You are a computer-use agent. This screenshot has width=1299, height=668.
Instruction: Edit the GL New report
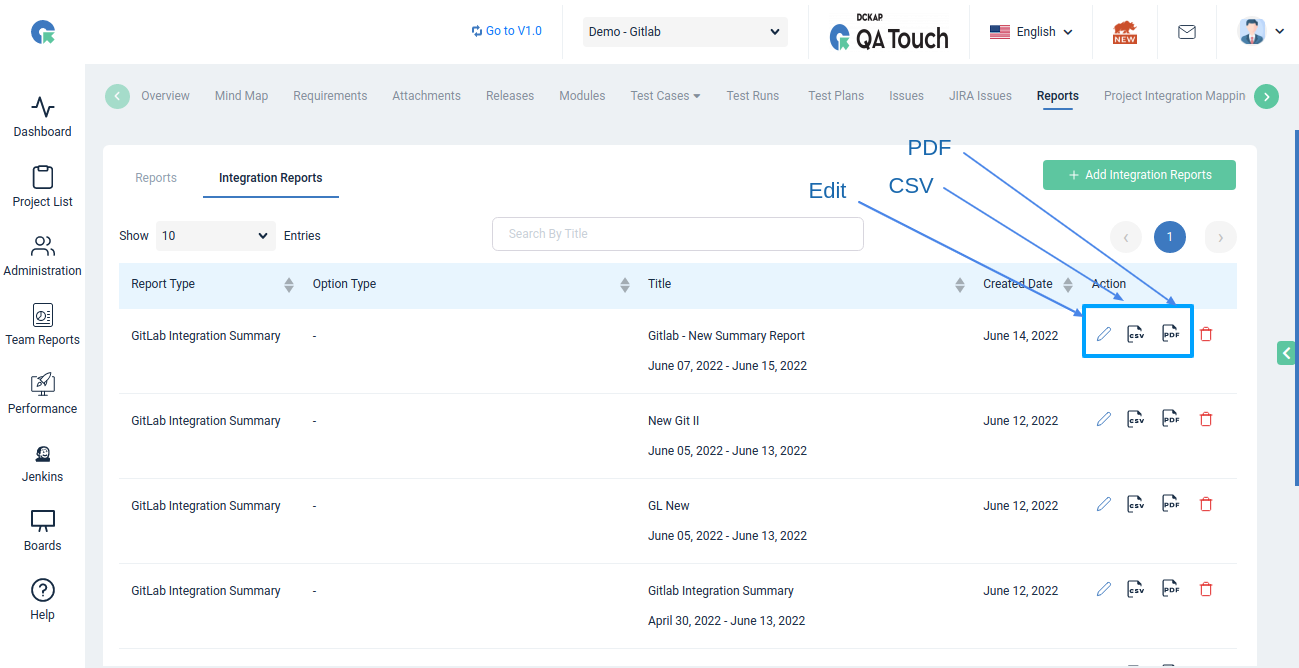1104,504
